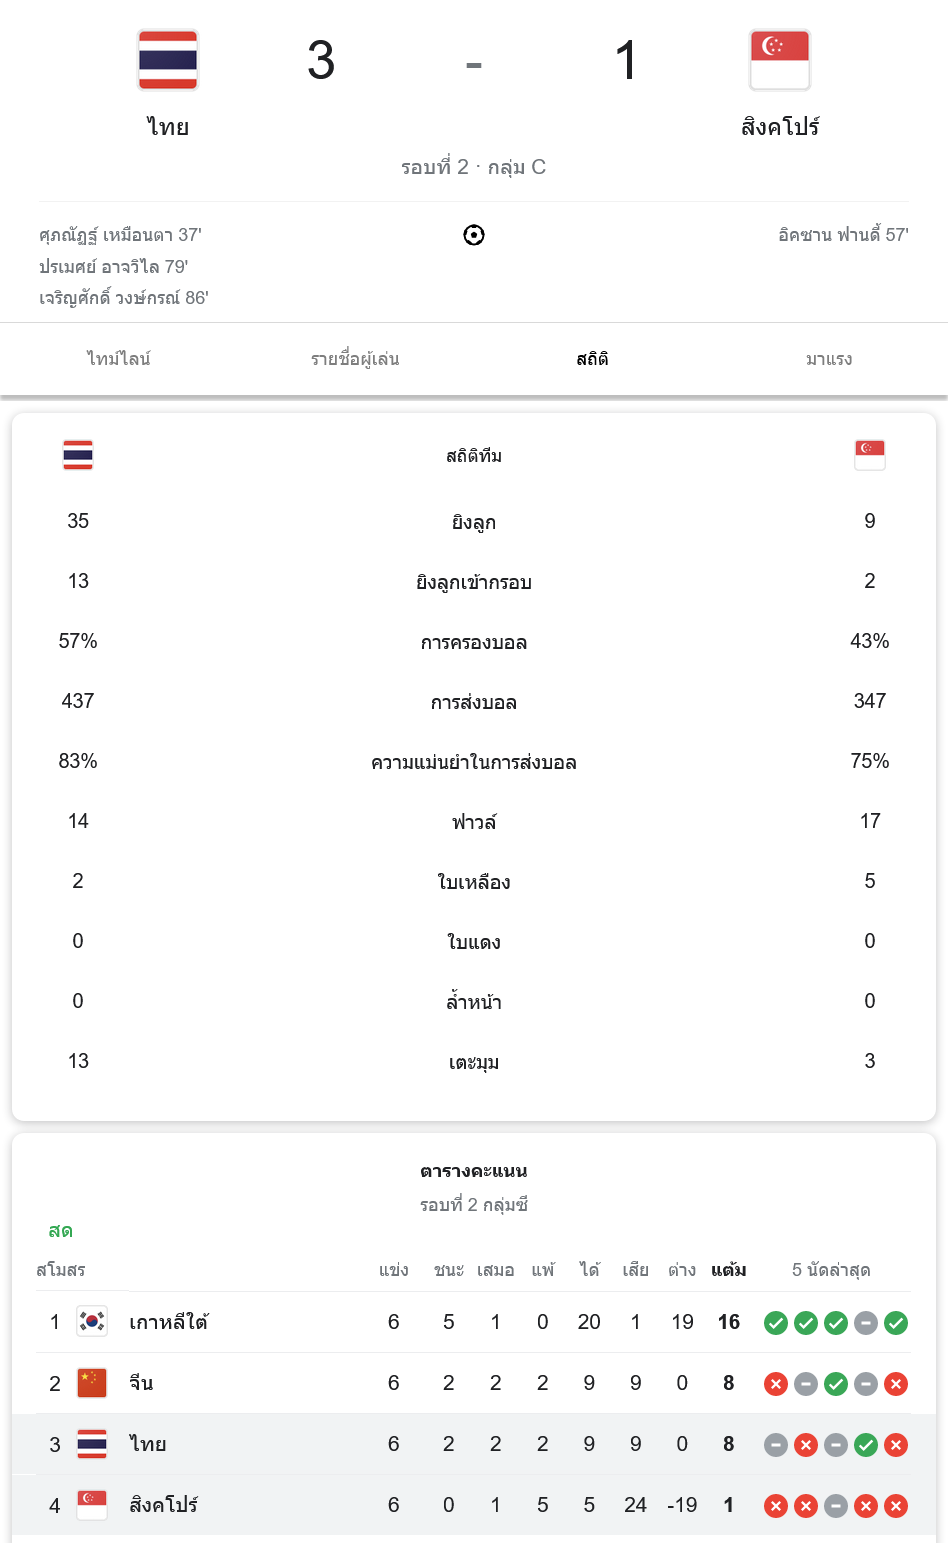Click a green win icon in South Korea's form
Image resolution: width=948 pixels, height=1543 pixels.
click(x=775, y=1321)
